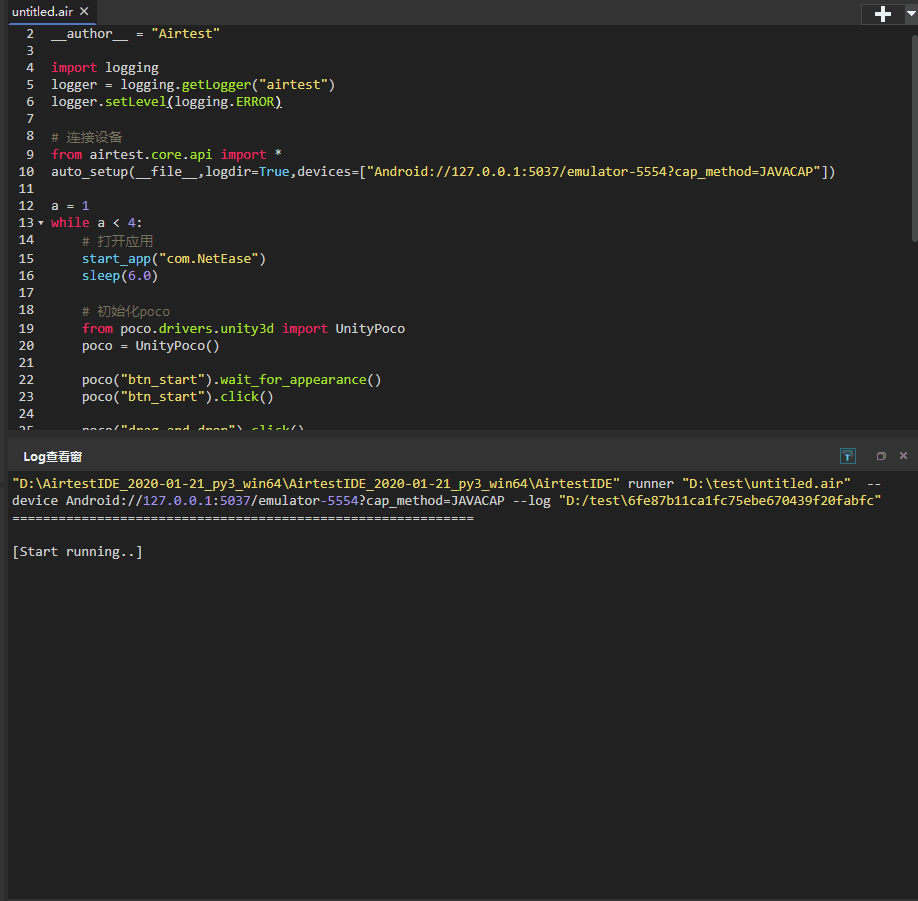Open log filter icon in Log panel
This screenshot has width=918, height=901.
coord(847,456)
